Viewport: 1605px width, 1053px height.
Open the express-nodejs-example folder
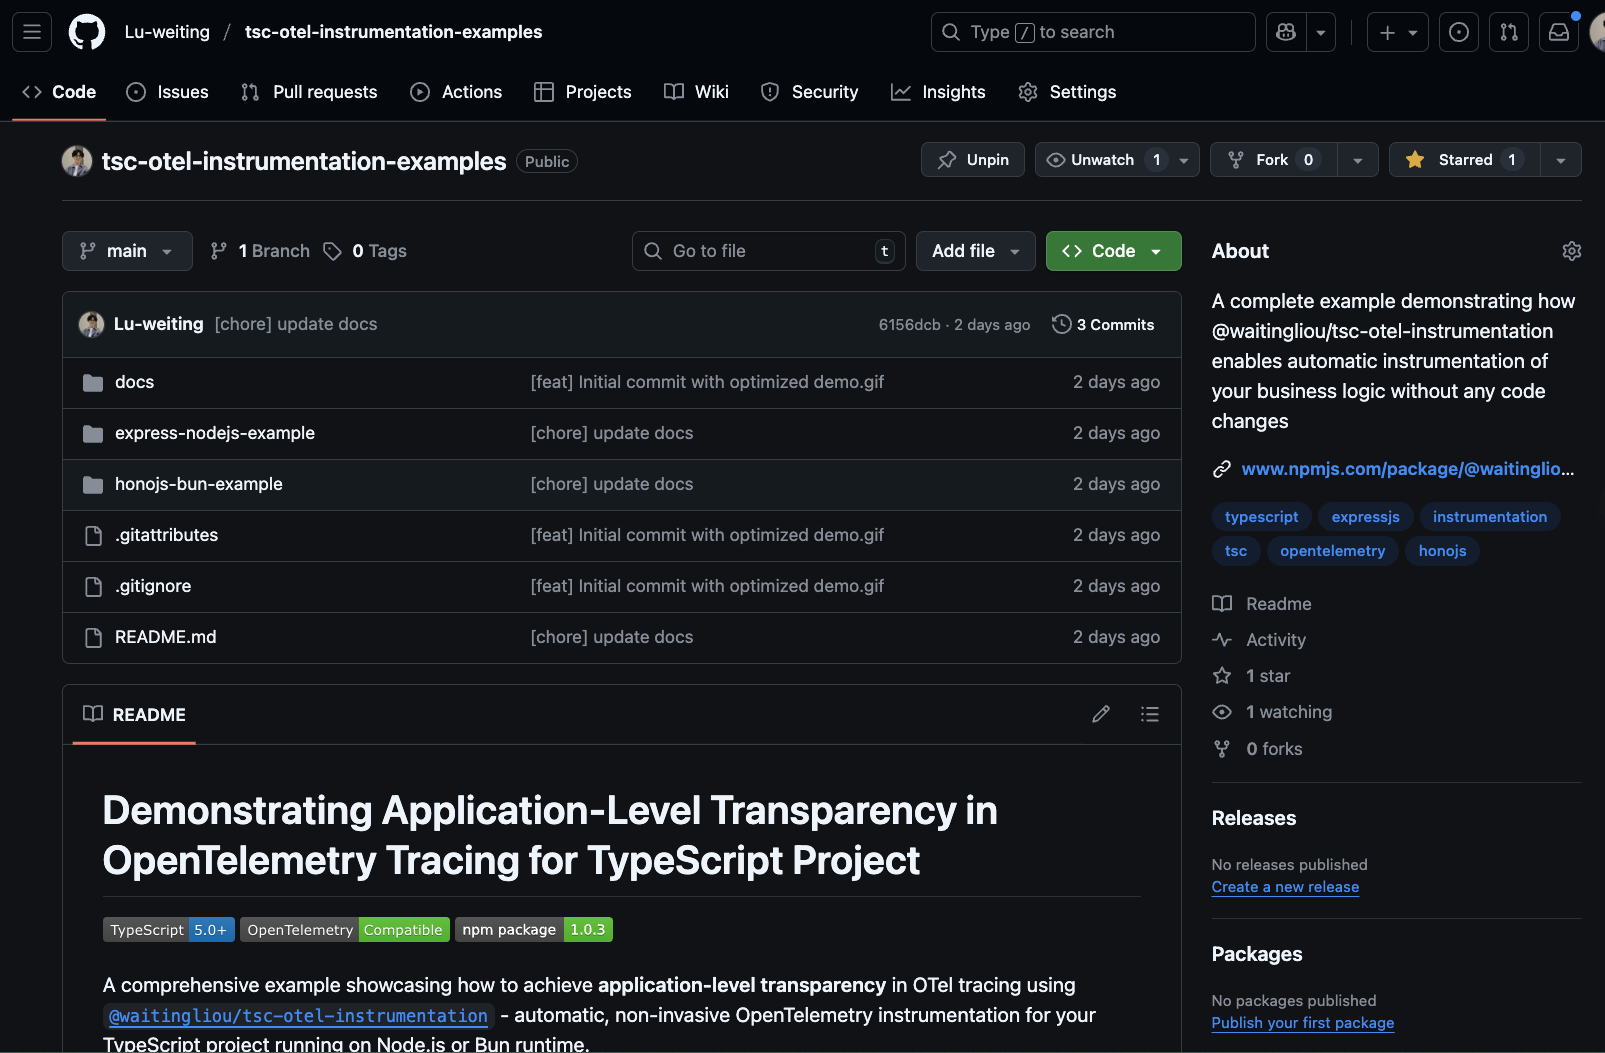pyautogui.click(x=215, y=433)
